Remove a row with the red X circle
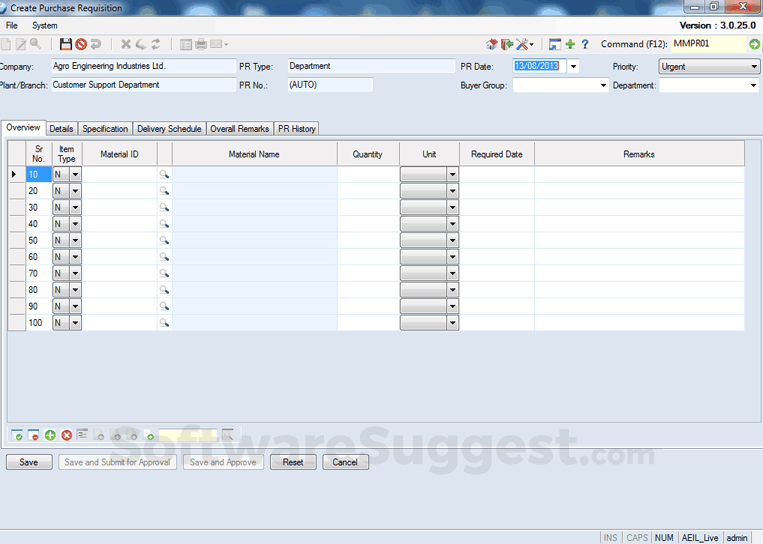This screenshot has height=544, width=763. point(67,435)
